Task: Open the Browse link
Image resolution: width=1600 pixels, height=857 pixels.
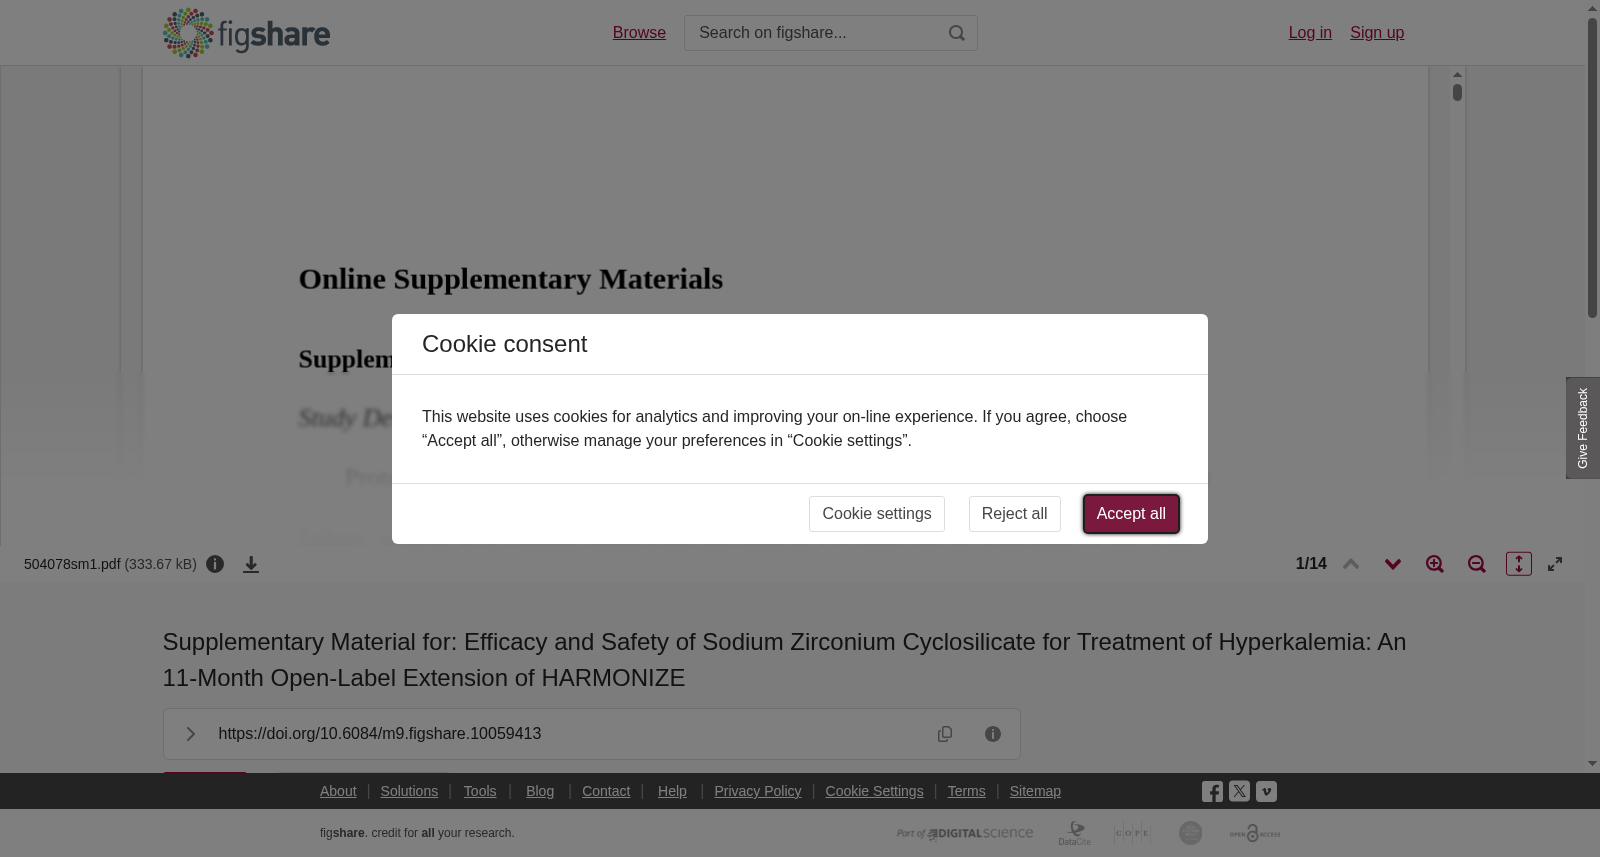Action: tap(639, 33)
